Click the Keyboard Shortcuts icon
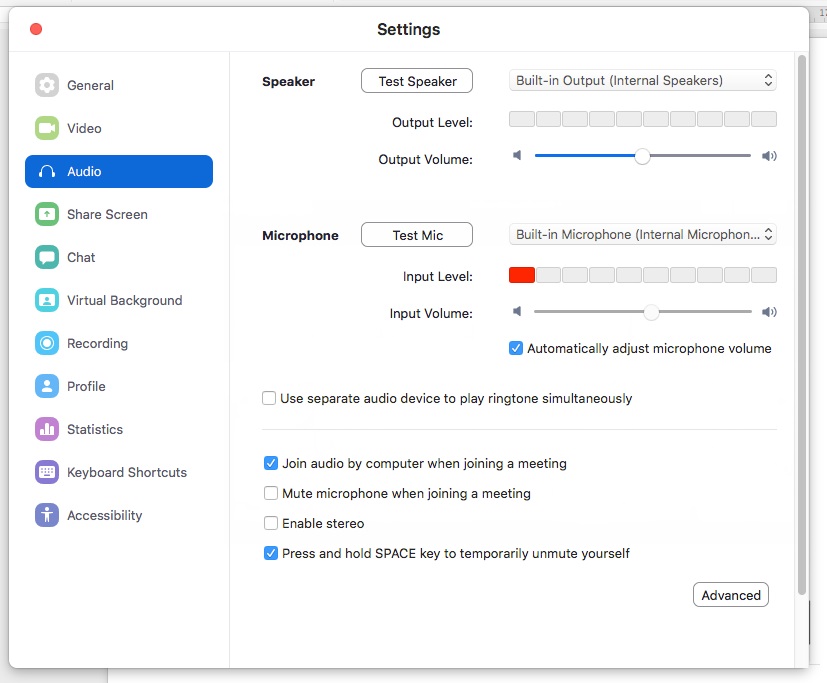 [47, 472]
